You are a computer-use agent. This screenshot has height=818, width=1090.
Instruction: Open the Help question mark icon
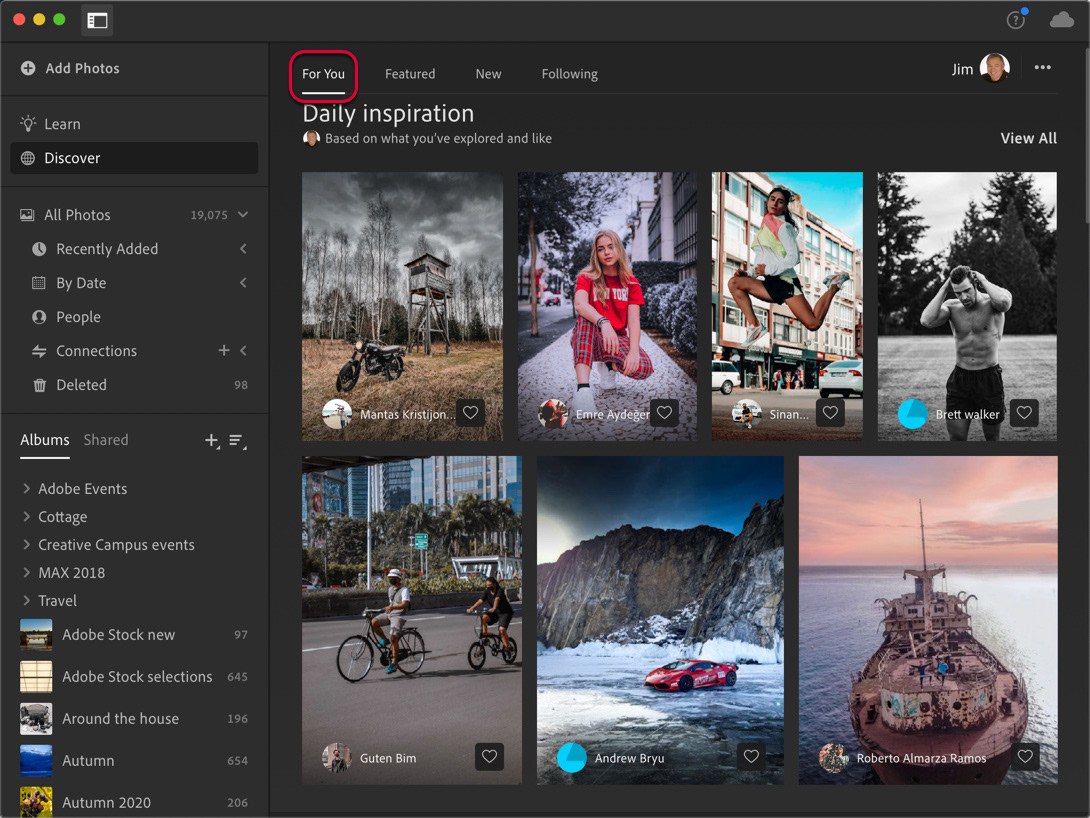coord(1016,20)
